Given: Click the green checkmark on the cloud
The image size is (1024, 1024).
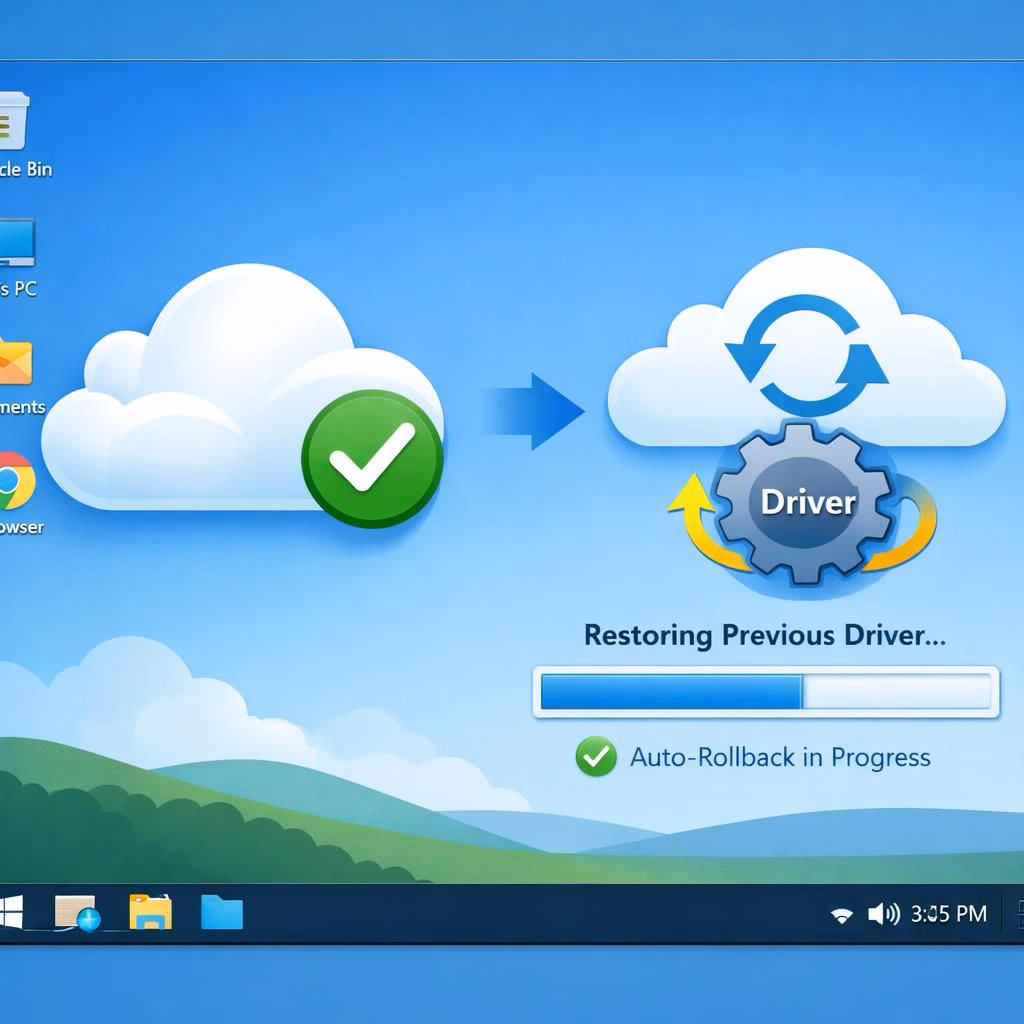Looking at the screenshot, I should 372,458.
